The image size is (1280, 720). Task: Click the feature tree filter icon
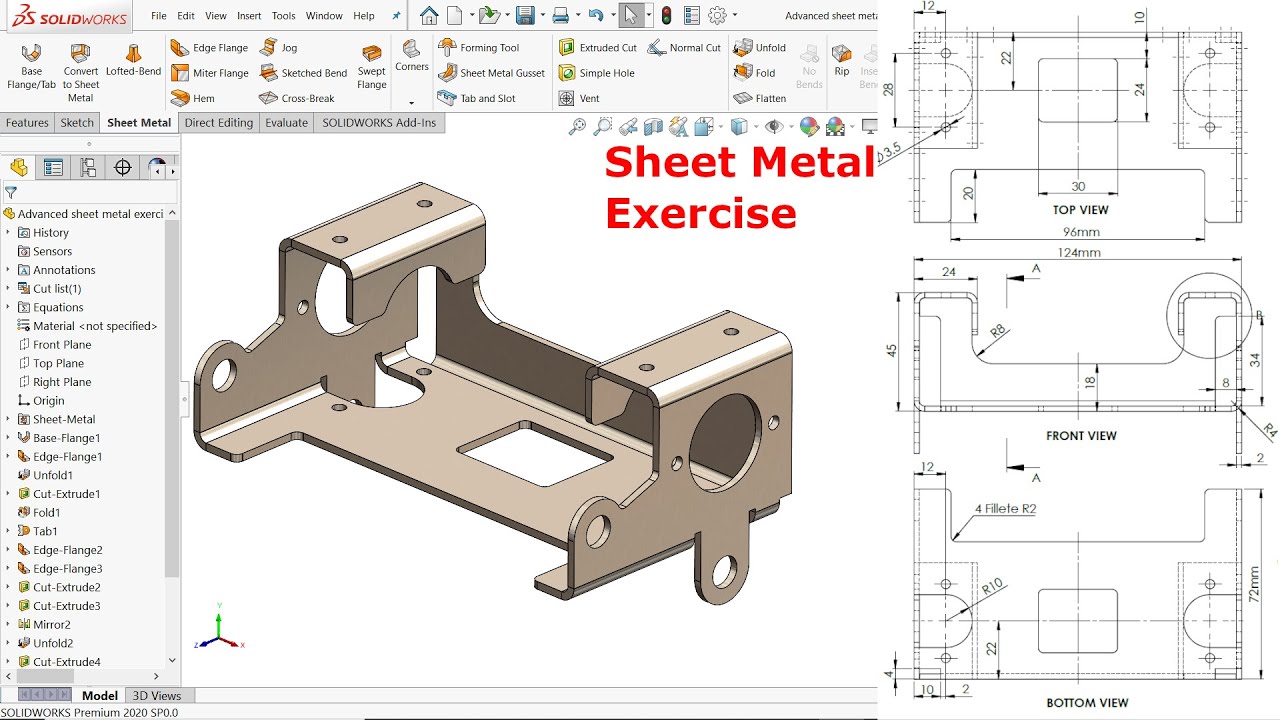(11, 192)
